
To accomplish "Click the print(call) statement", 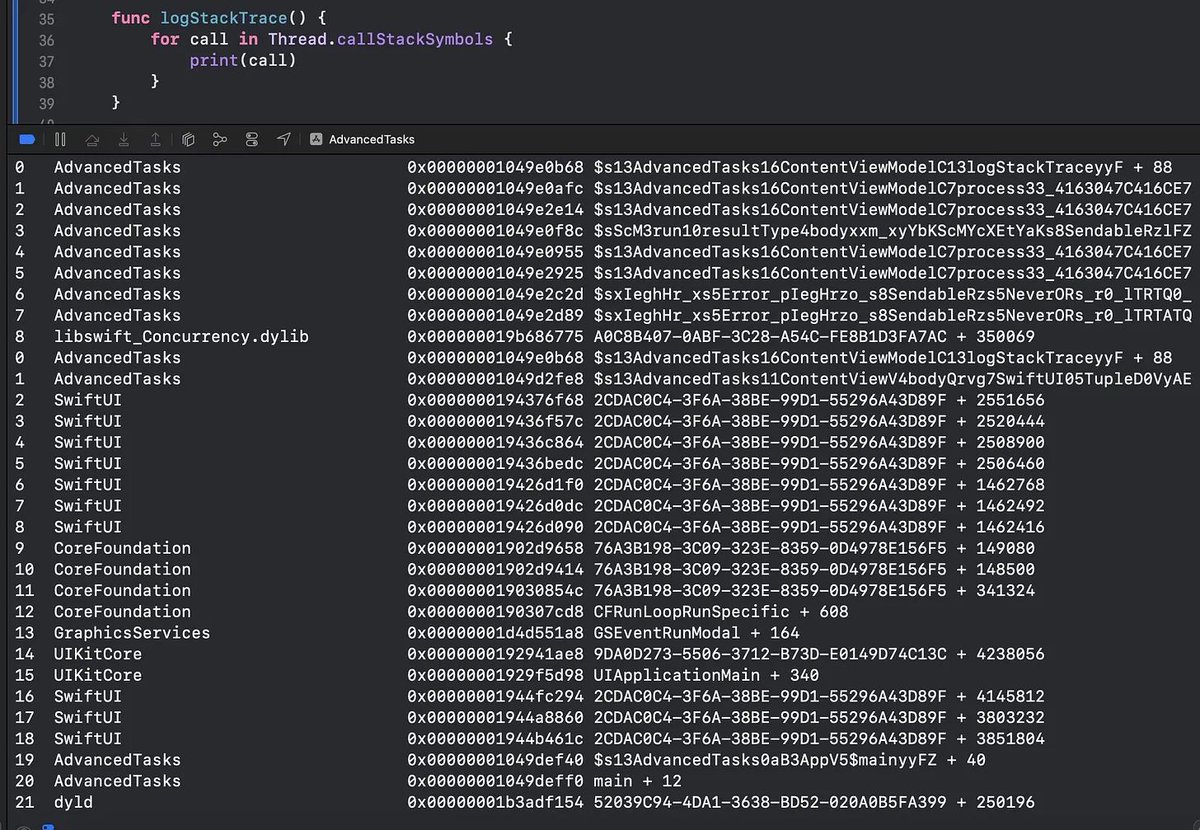I will point(244,61).
